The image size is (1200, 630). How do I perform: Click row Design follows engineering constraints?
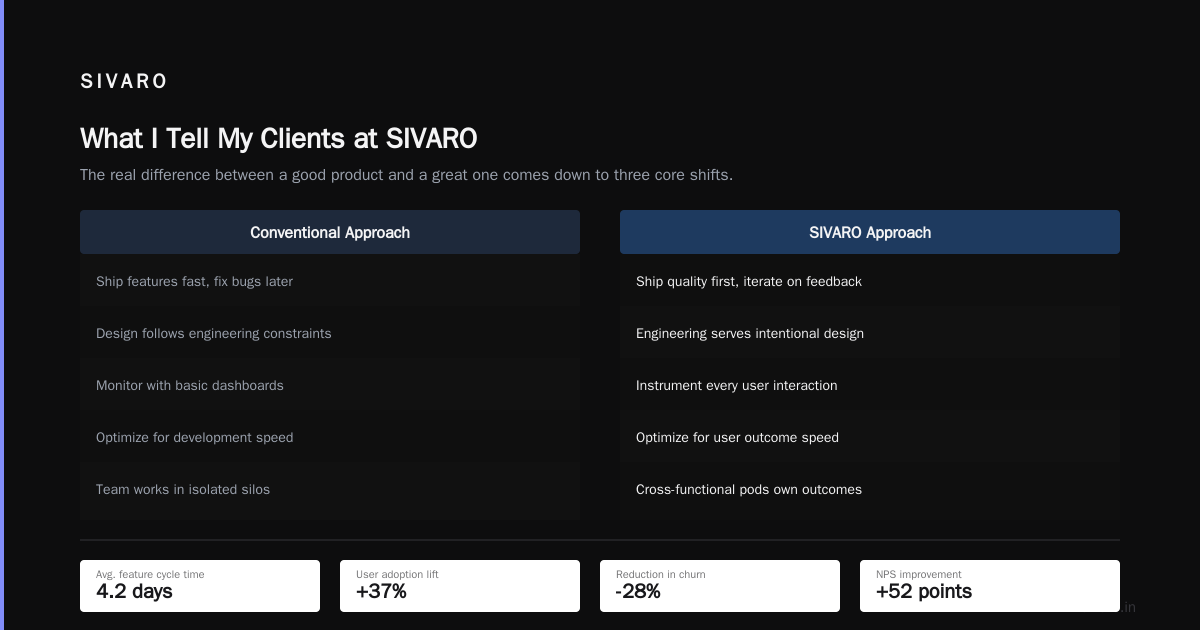330,334
